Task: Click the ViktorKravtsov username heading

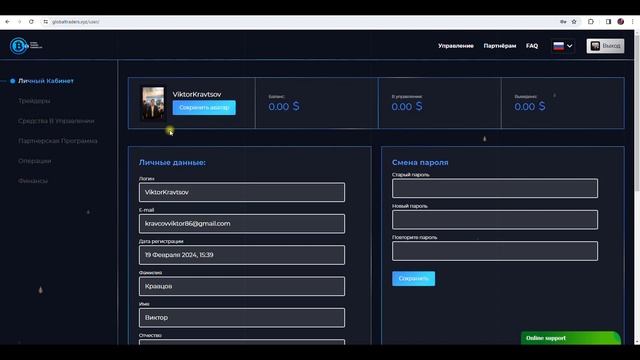Action: click(x=197, y=94)
